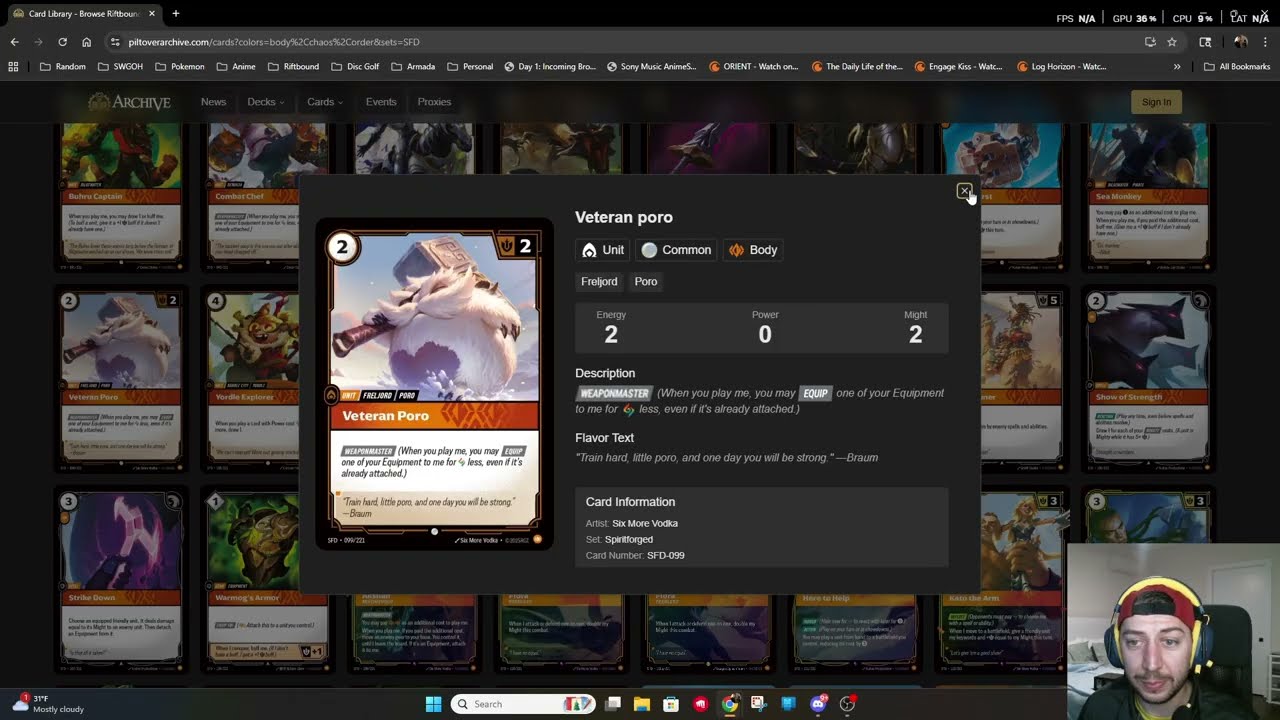1280x720 pixels.
Task: Close the Veteran Poro card details popup
Action: pyautogui.click(x=964, y=191)
